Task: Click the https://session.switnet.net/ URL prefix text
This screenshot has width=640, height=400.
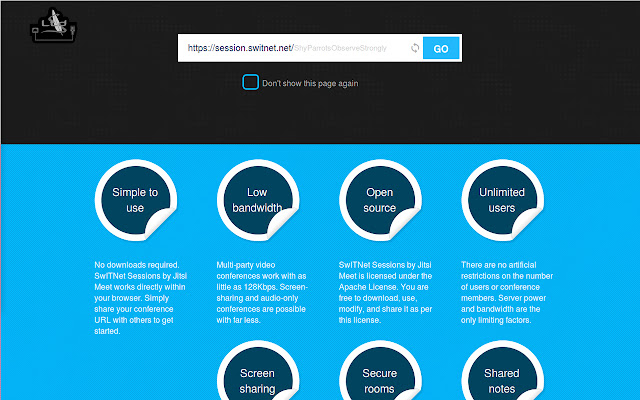Action: 240,48
